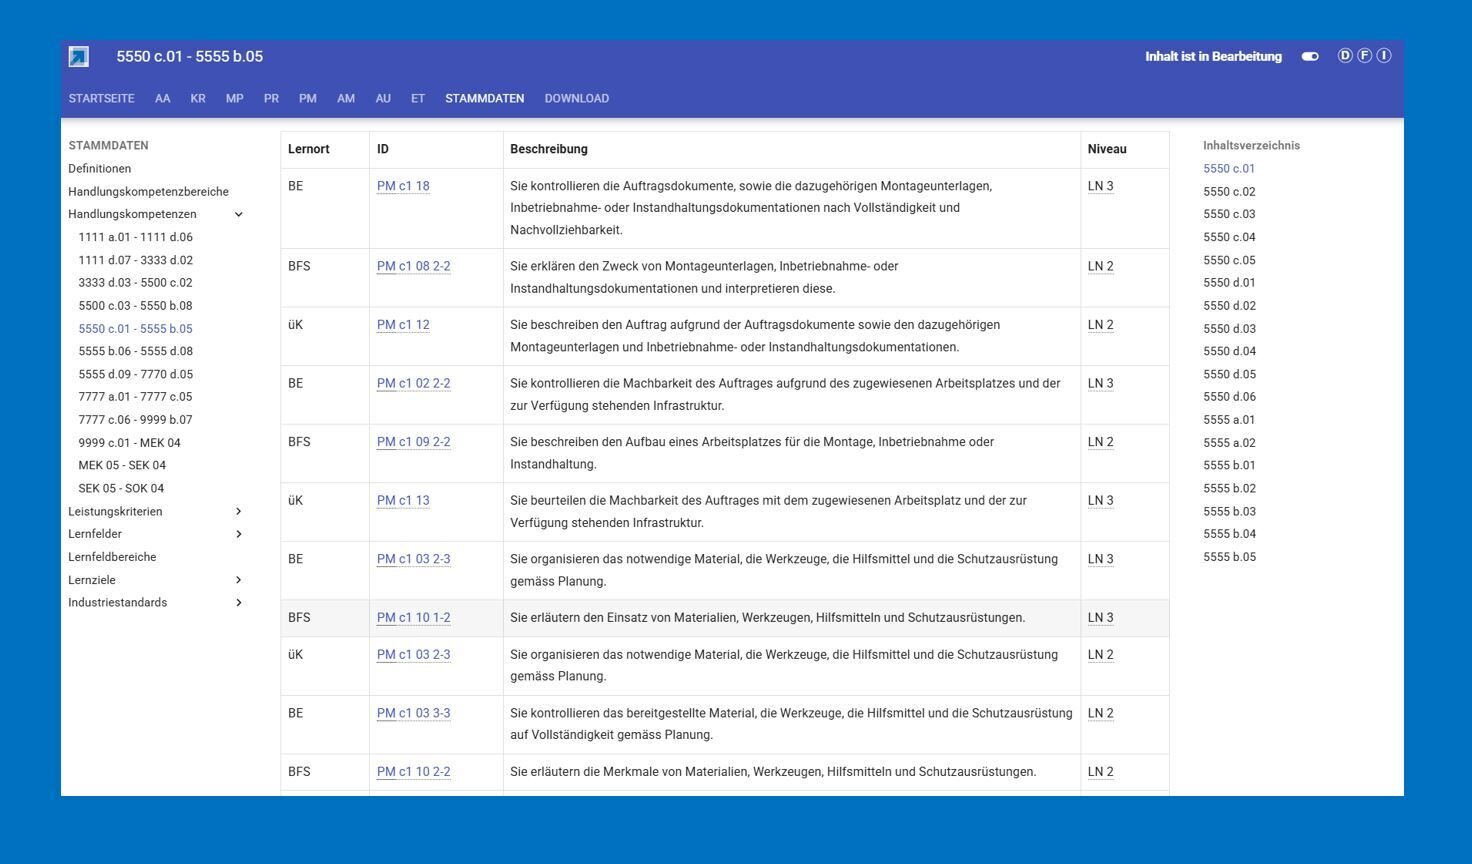
Task: Expand the Industriestandards section
Action: (x=238, y=603)
